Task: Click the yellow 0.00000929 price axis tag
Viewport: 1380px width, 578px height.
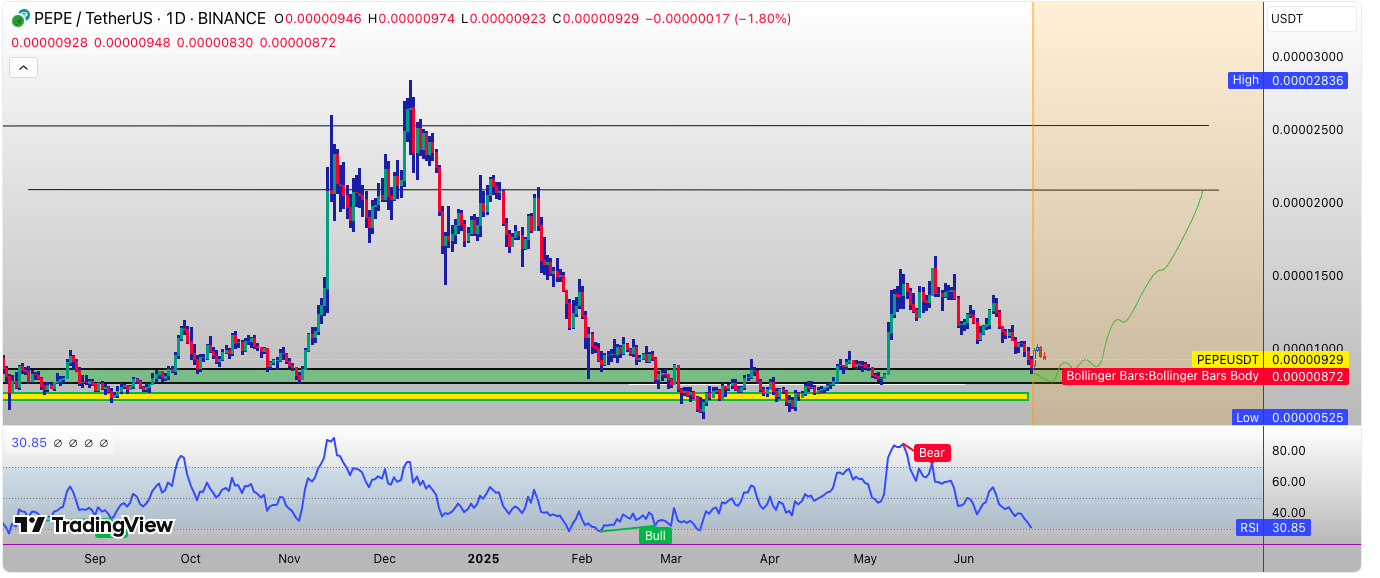Action: [1308, 359]
